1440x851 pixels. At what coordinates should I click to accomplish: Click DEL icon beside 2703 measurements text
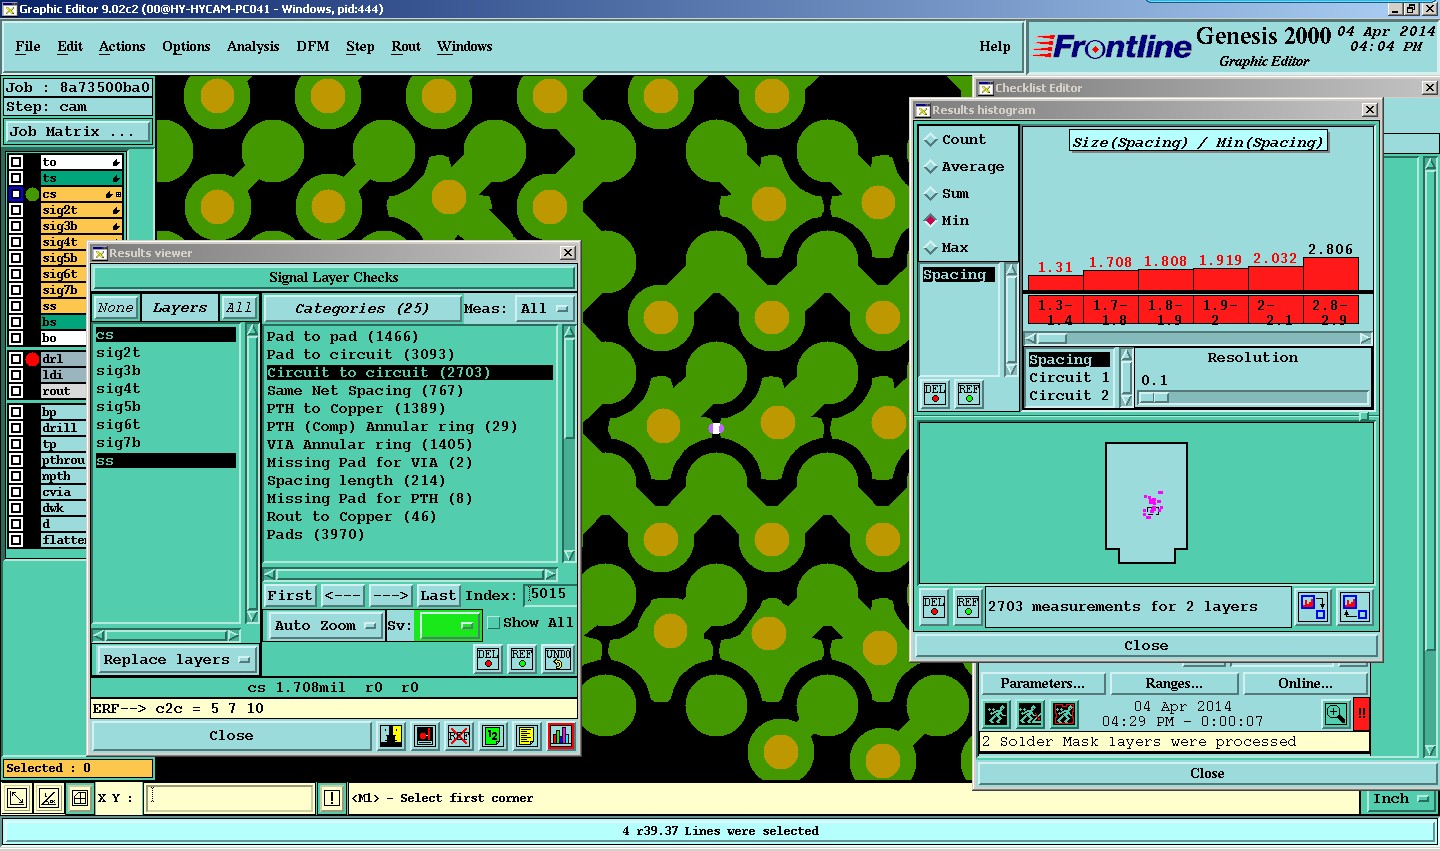[x=934, y=607]
